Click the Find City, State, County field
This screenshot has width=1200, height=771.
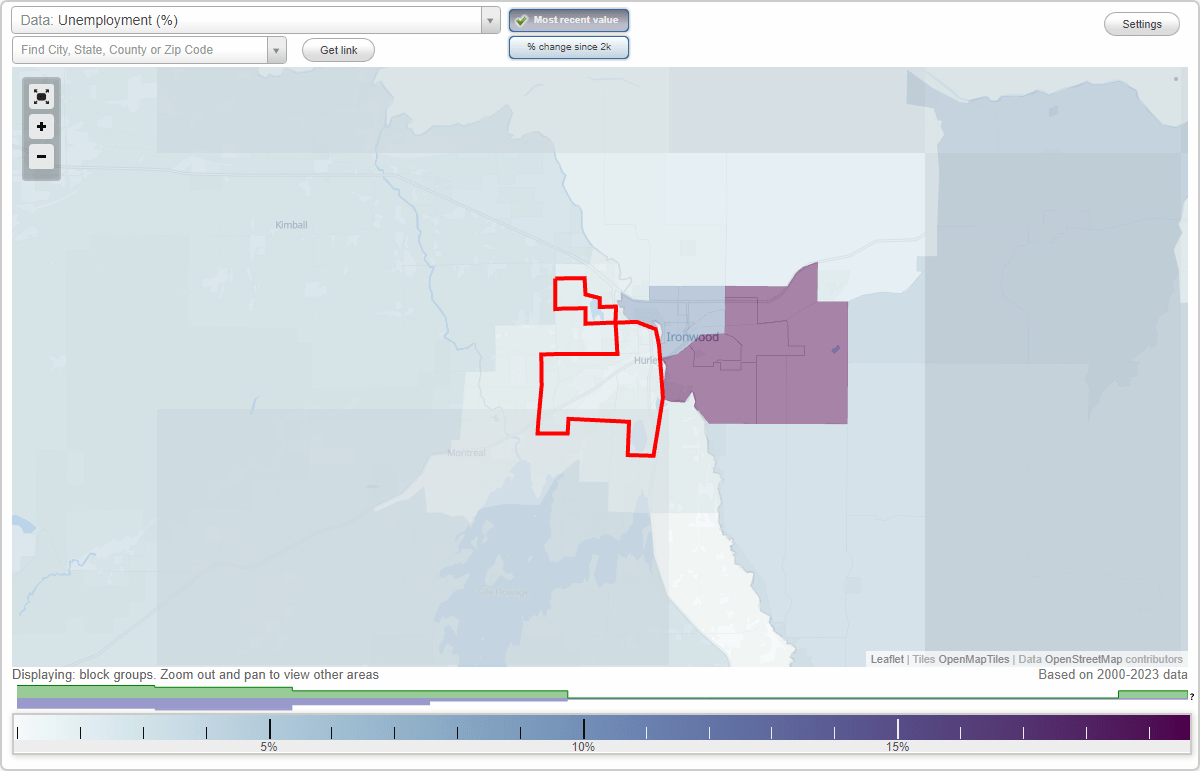140,50
